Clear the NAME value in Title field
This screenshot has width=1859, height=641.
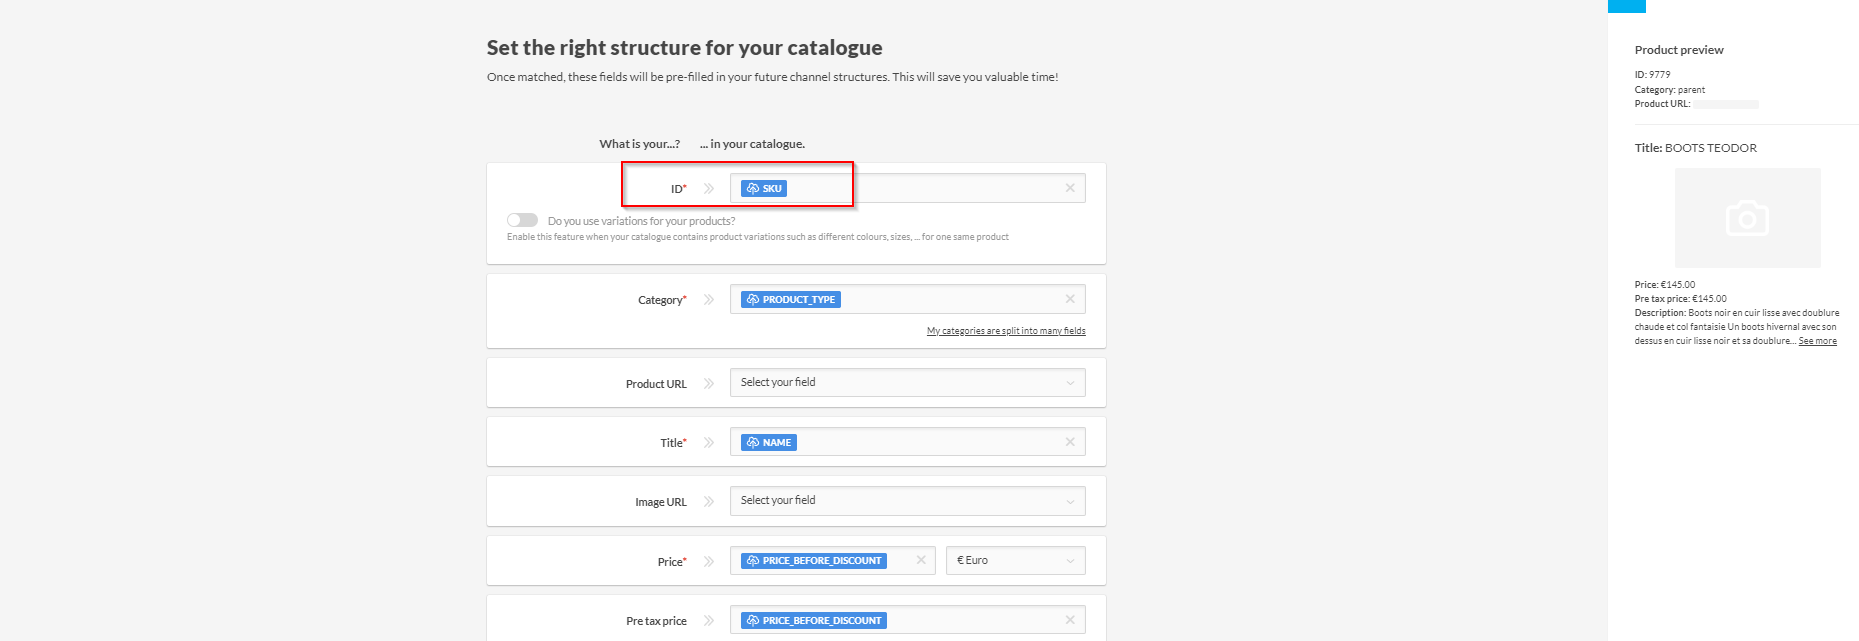1069,442
